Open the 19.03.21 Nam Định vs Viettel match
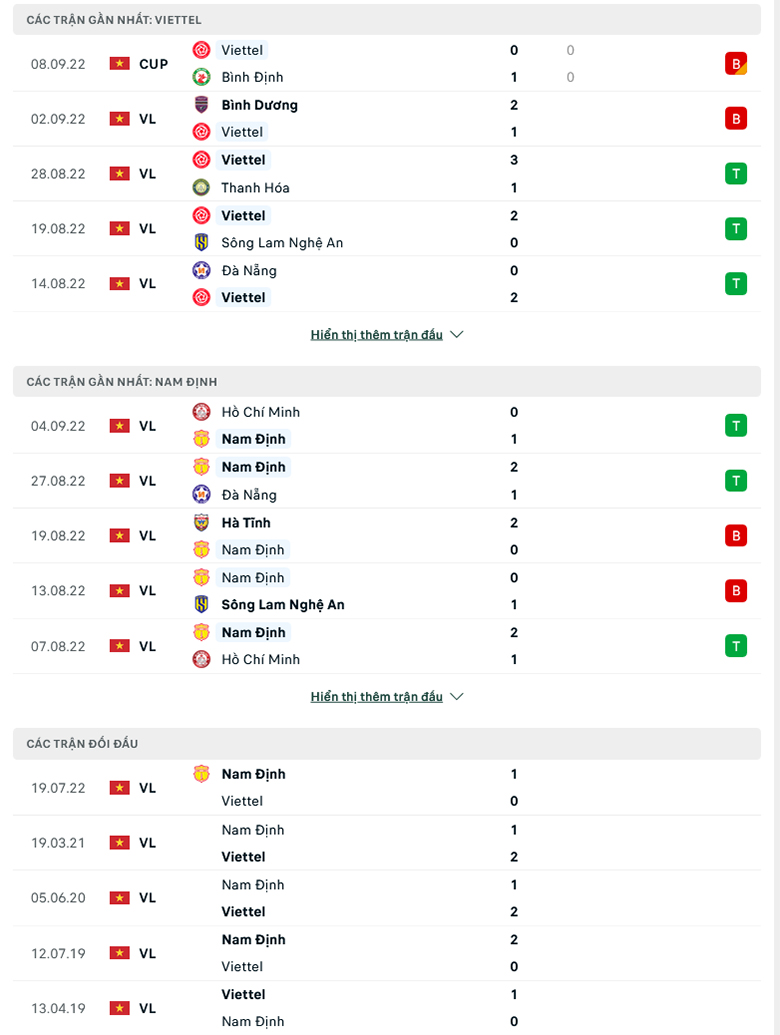 [x=387, y=843]
